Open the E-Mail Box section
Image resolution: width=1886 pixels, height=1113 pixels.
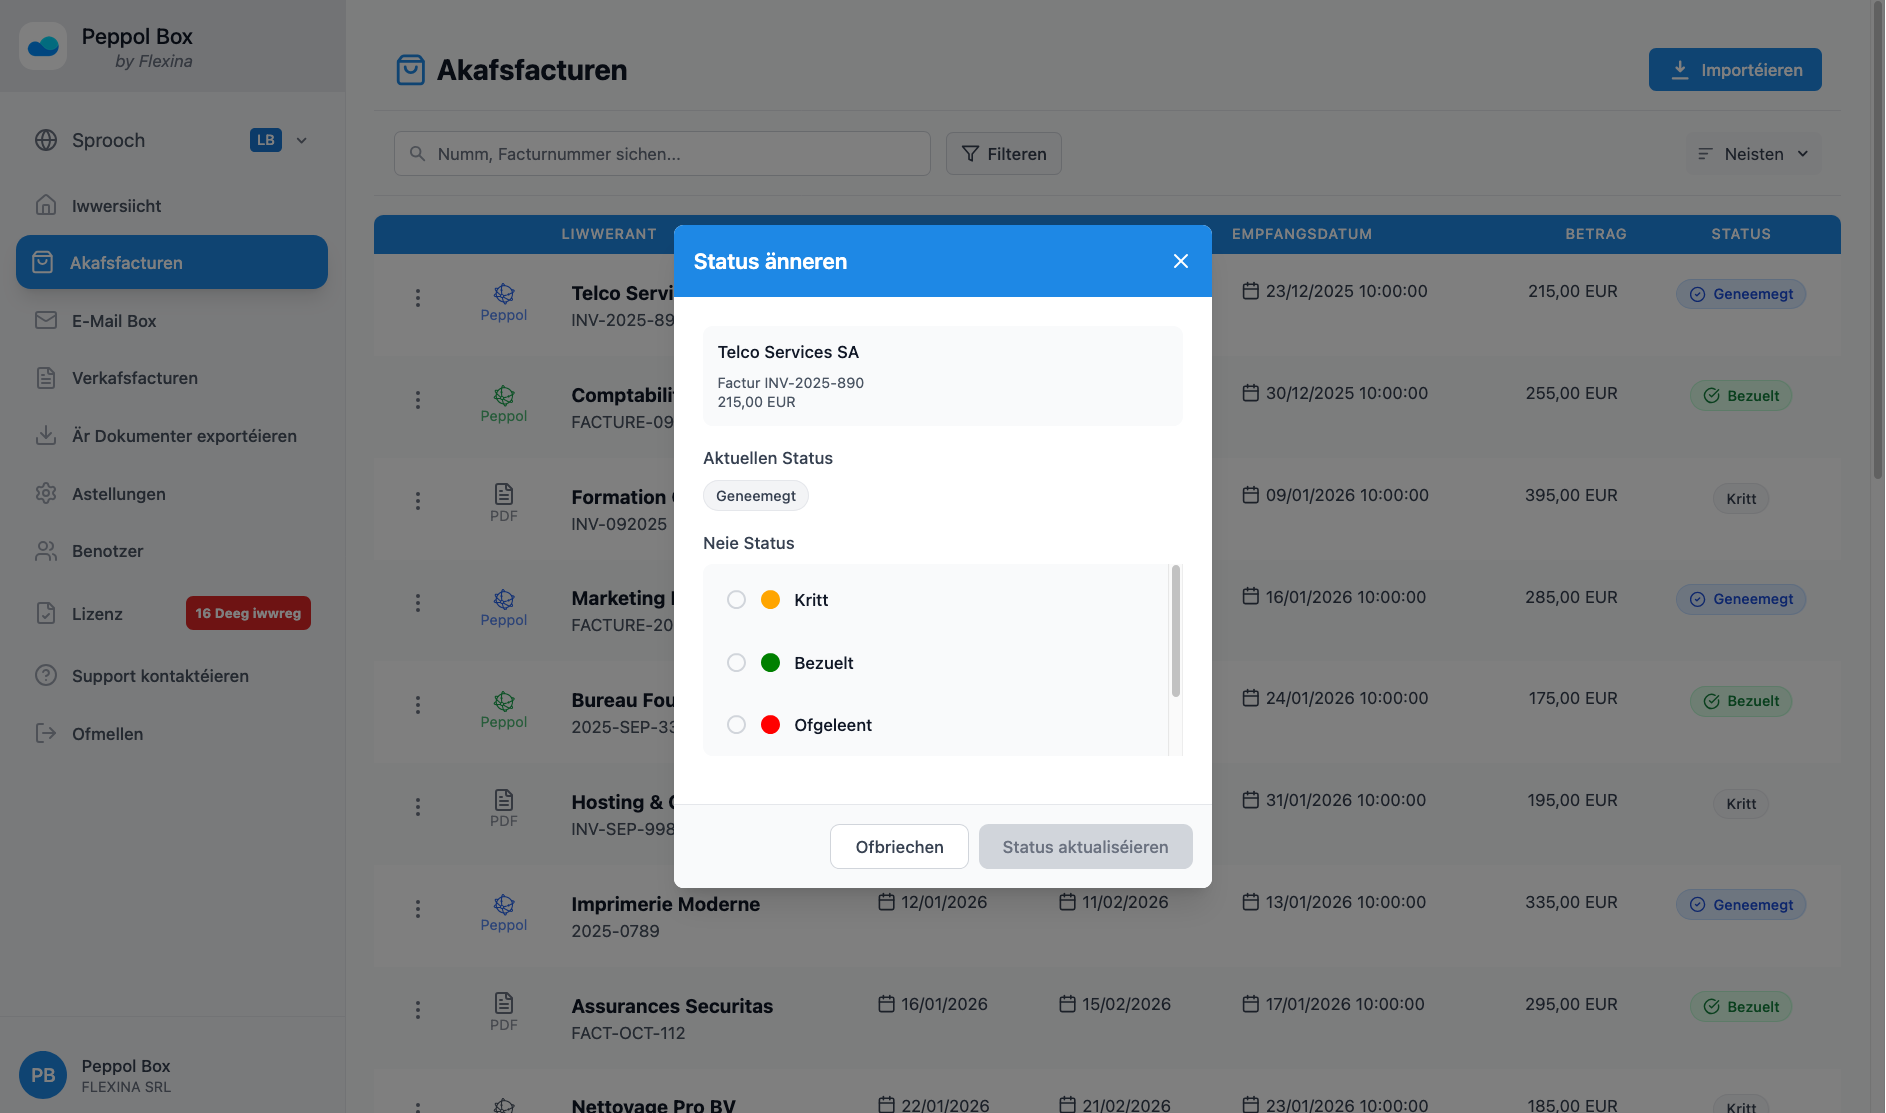pyautogui.click(x=113, y=320)
